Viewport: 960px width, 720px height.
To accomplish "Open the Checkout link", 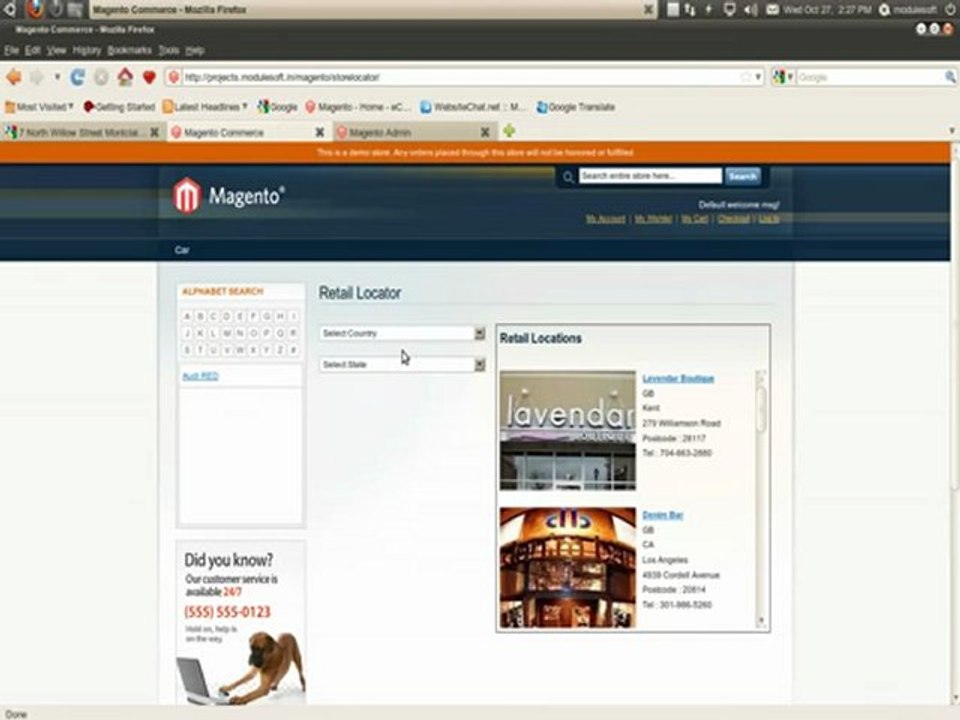I will pyautogui.click(x=733, y=219).
